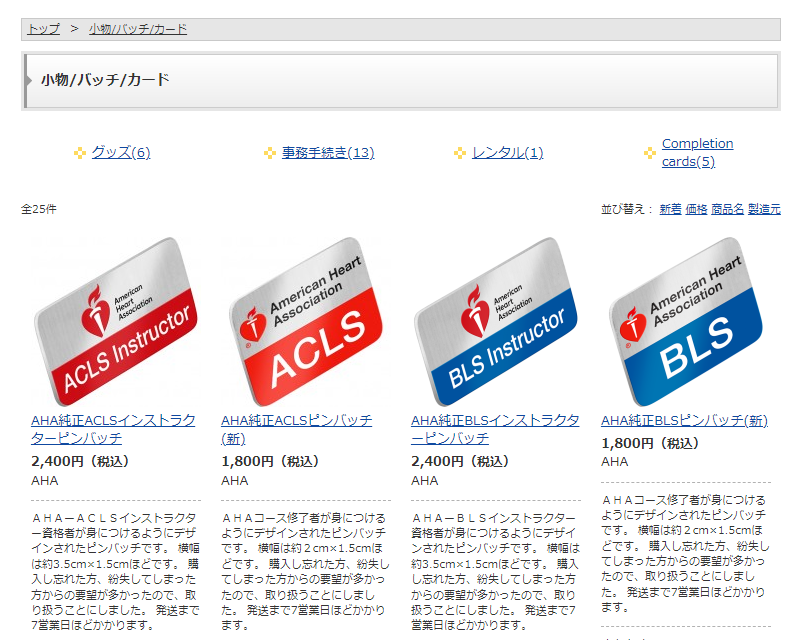
Task: Open Completion cards(5) subcategory
Action: [x=697, y=152]
